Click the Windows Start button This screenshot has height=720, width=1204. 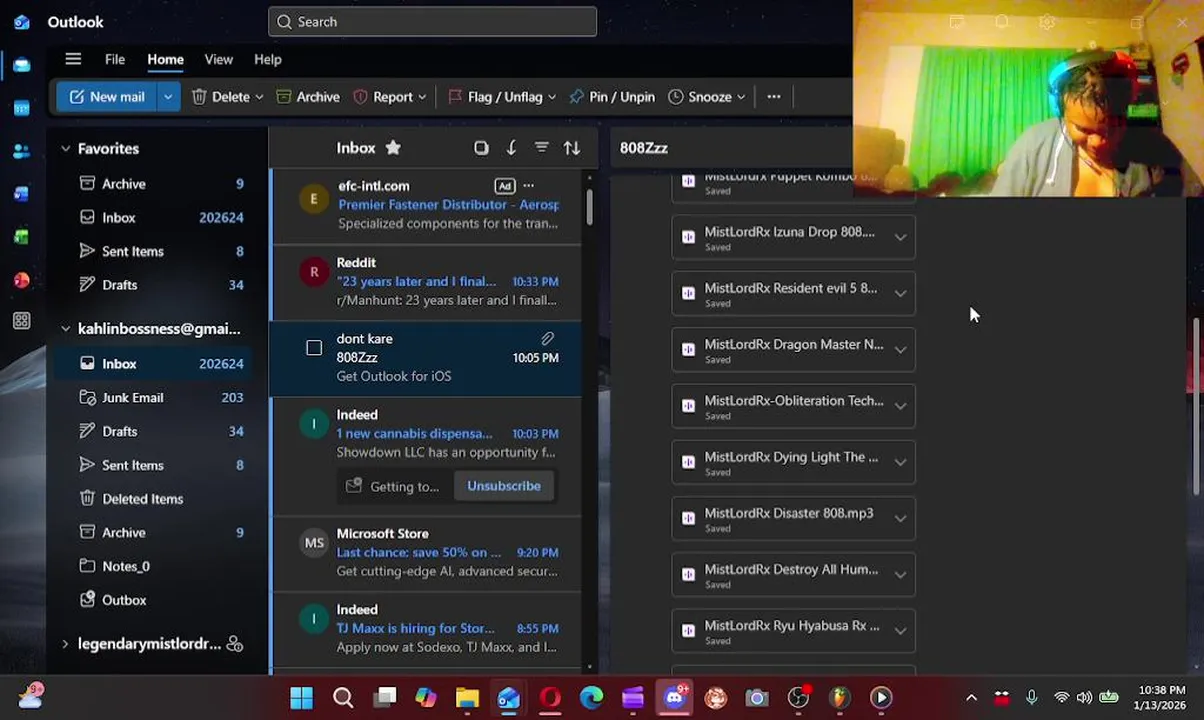[x=301, y=697]
